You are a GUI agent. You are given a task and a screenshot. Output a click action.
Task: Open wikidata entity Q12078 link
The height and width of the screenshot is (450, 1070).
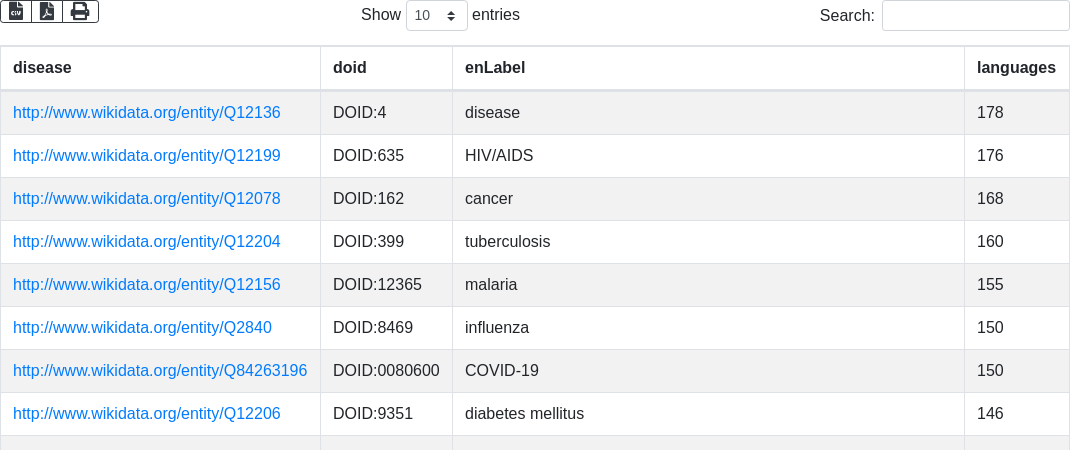pyautogui.click(x=147, y=199)
